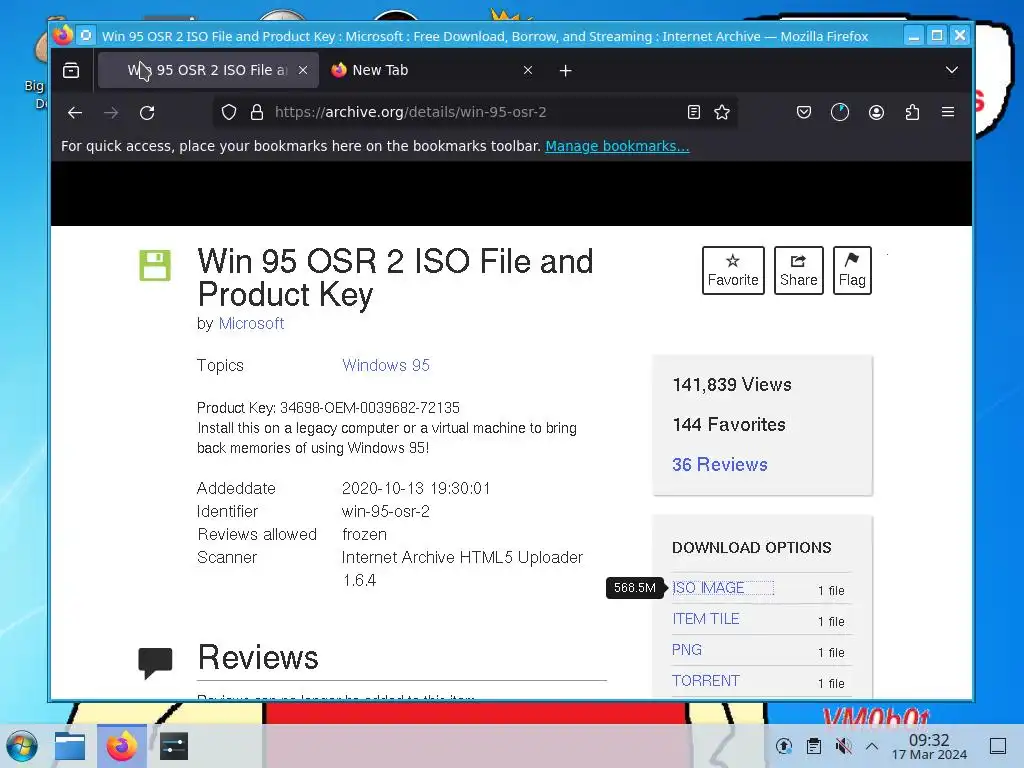Click the green floppy disk software icon

tap(155, 265)
